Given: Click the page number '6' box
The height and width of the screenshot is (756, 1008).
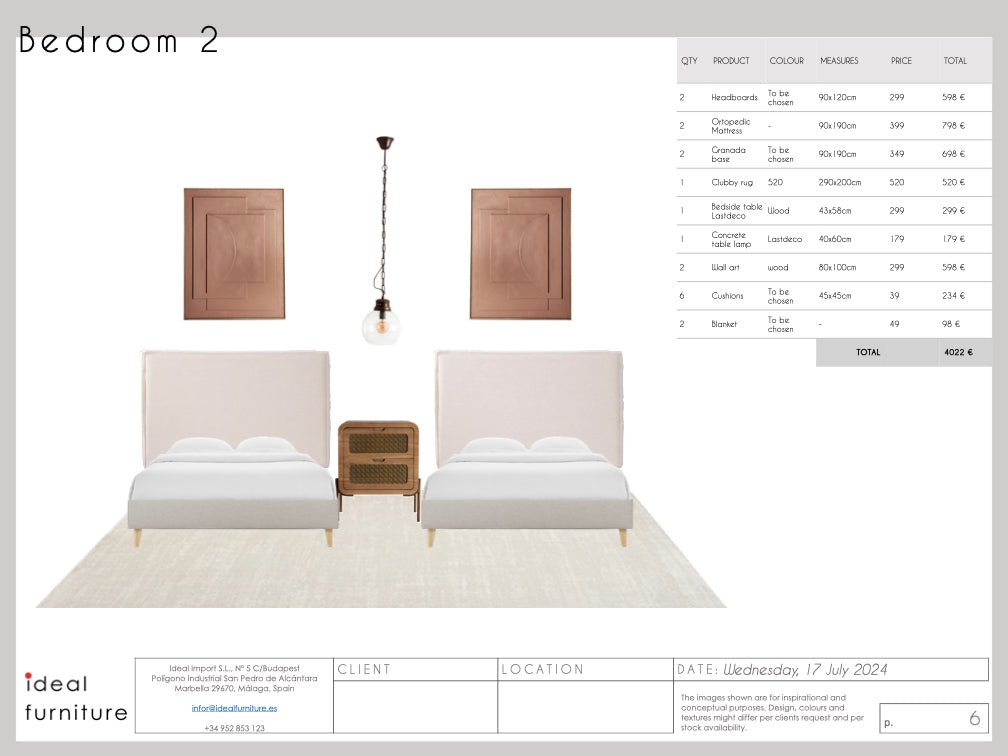Looking at the screenshot, I should click(933, 718).
